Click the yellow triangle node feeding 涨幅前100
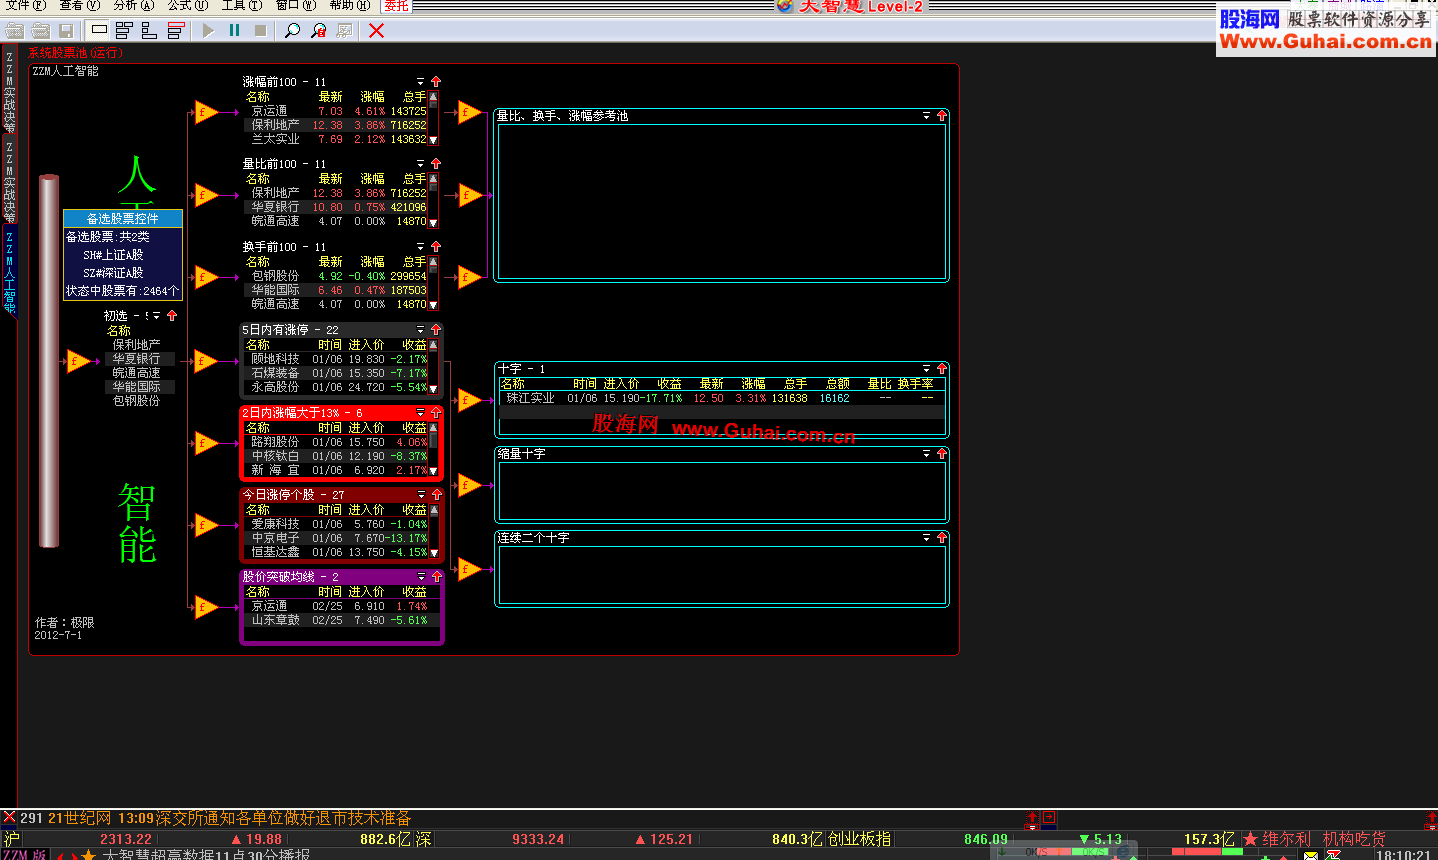The height and width of the screenshot is (860, 1438). coord(206,112)
